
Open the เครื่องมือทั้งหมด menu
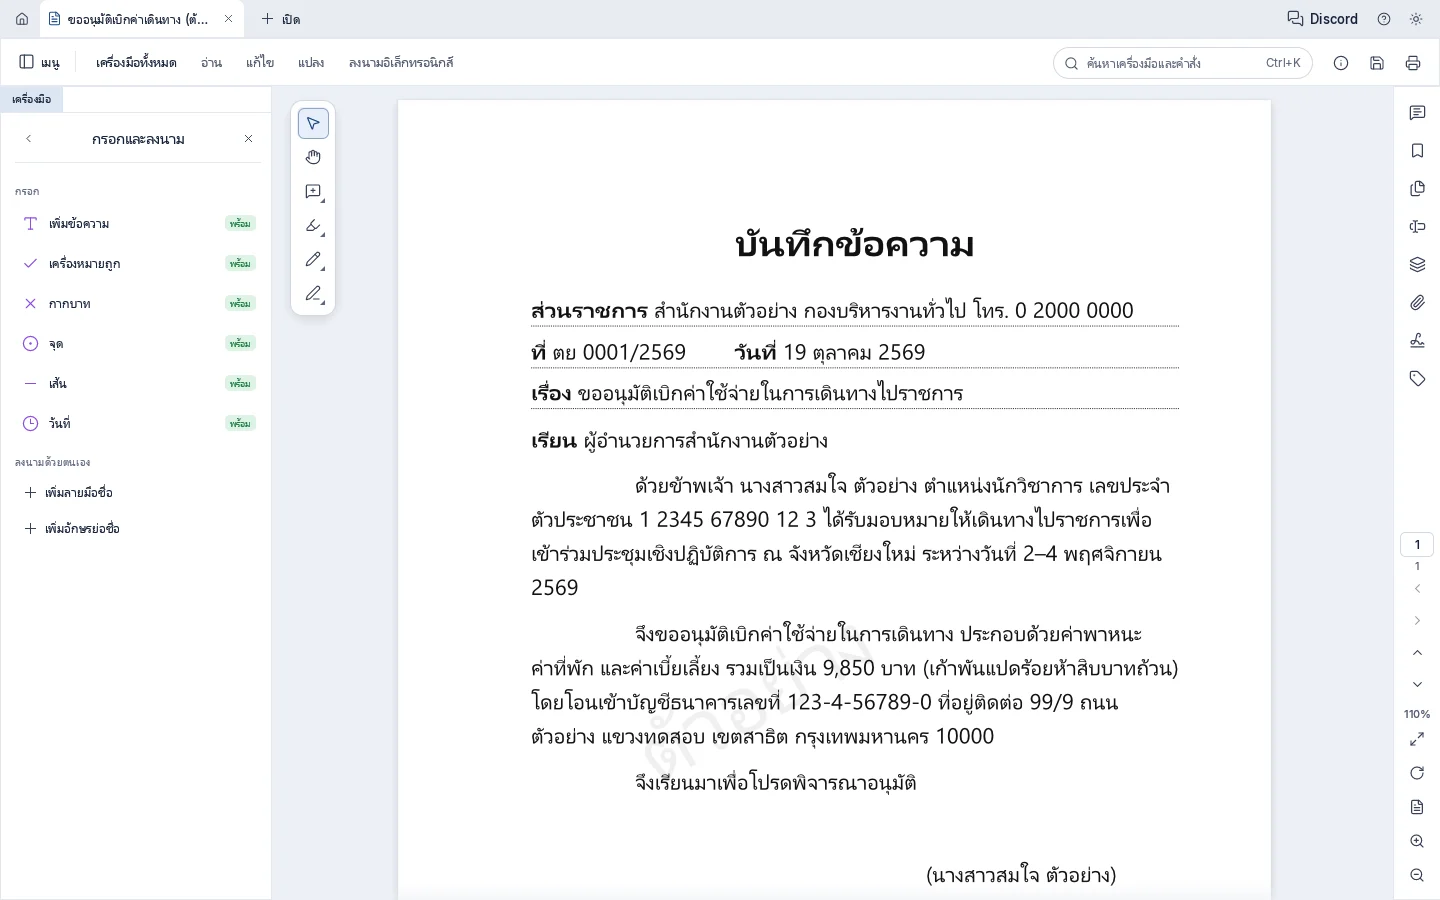pyautogui.click(x=136, y=62)
